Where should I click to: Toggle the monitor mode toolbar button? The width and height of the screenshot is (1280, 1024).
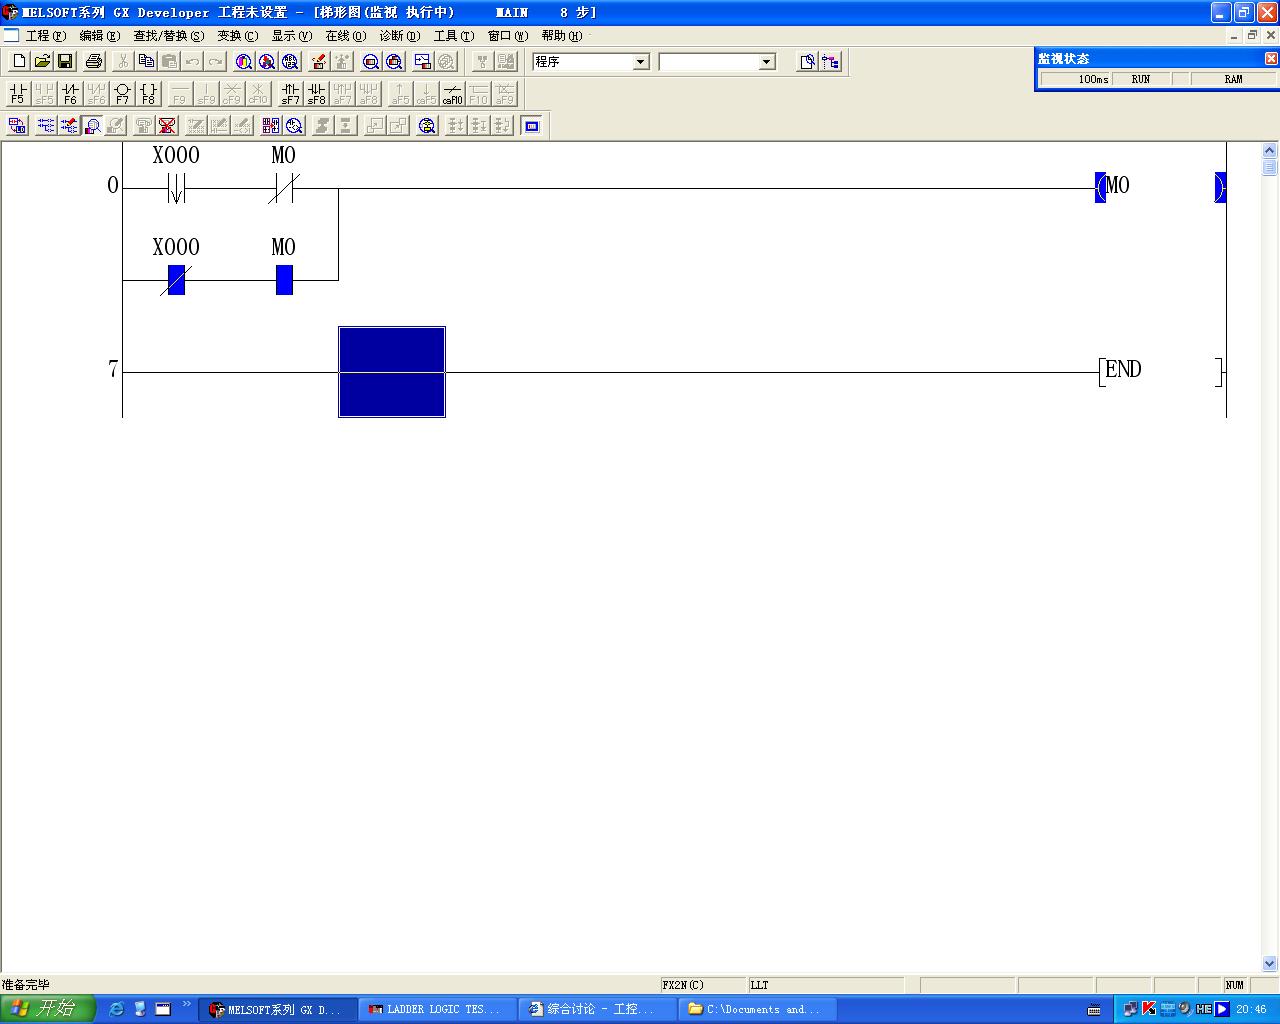pyautogui.click(x=92, y=126)
